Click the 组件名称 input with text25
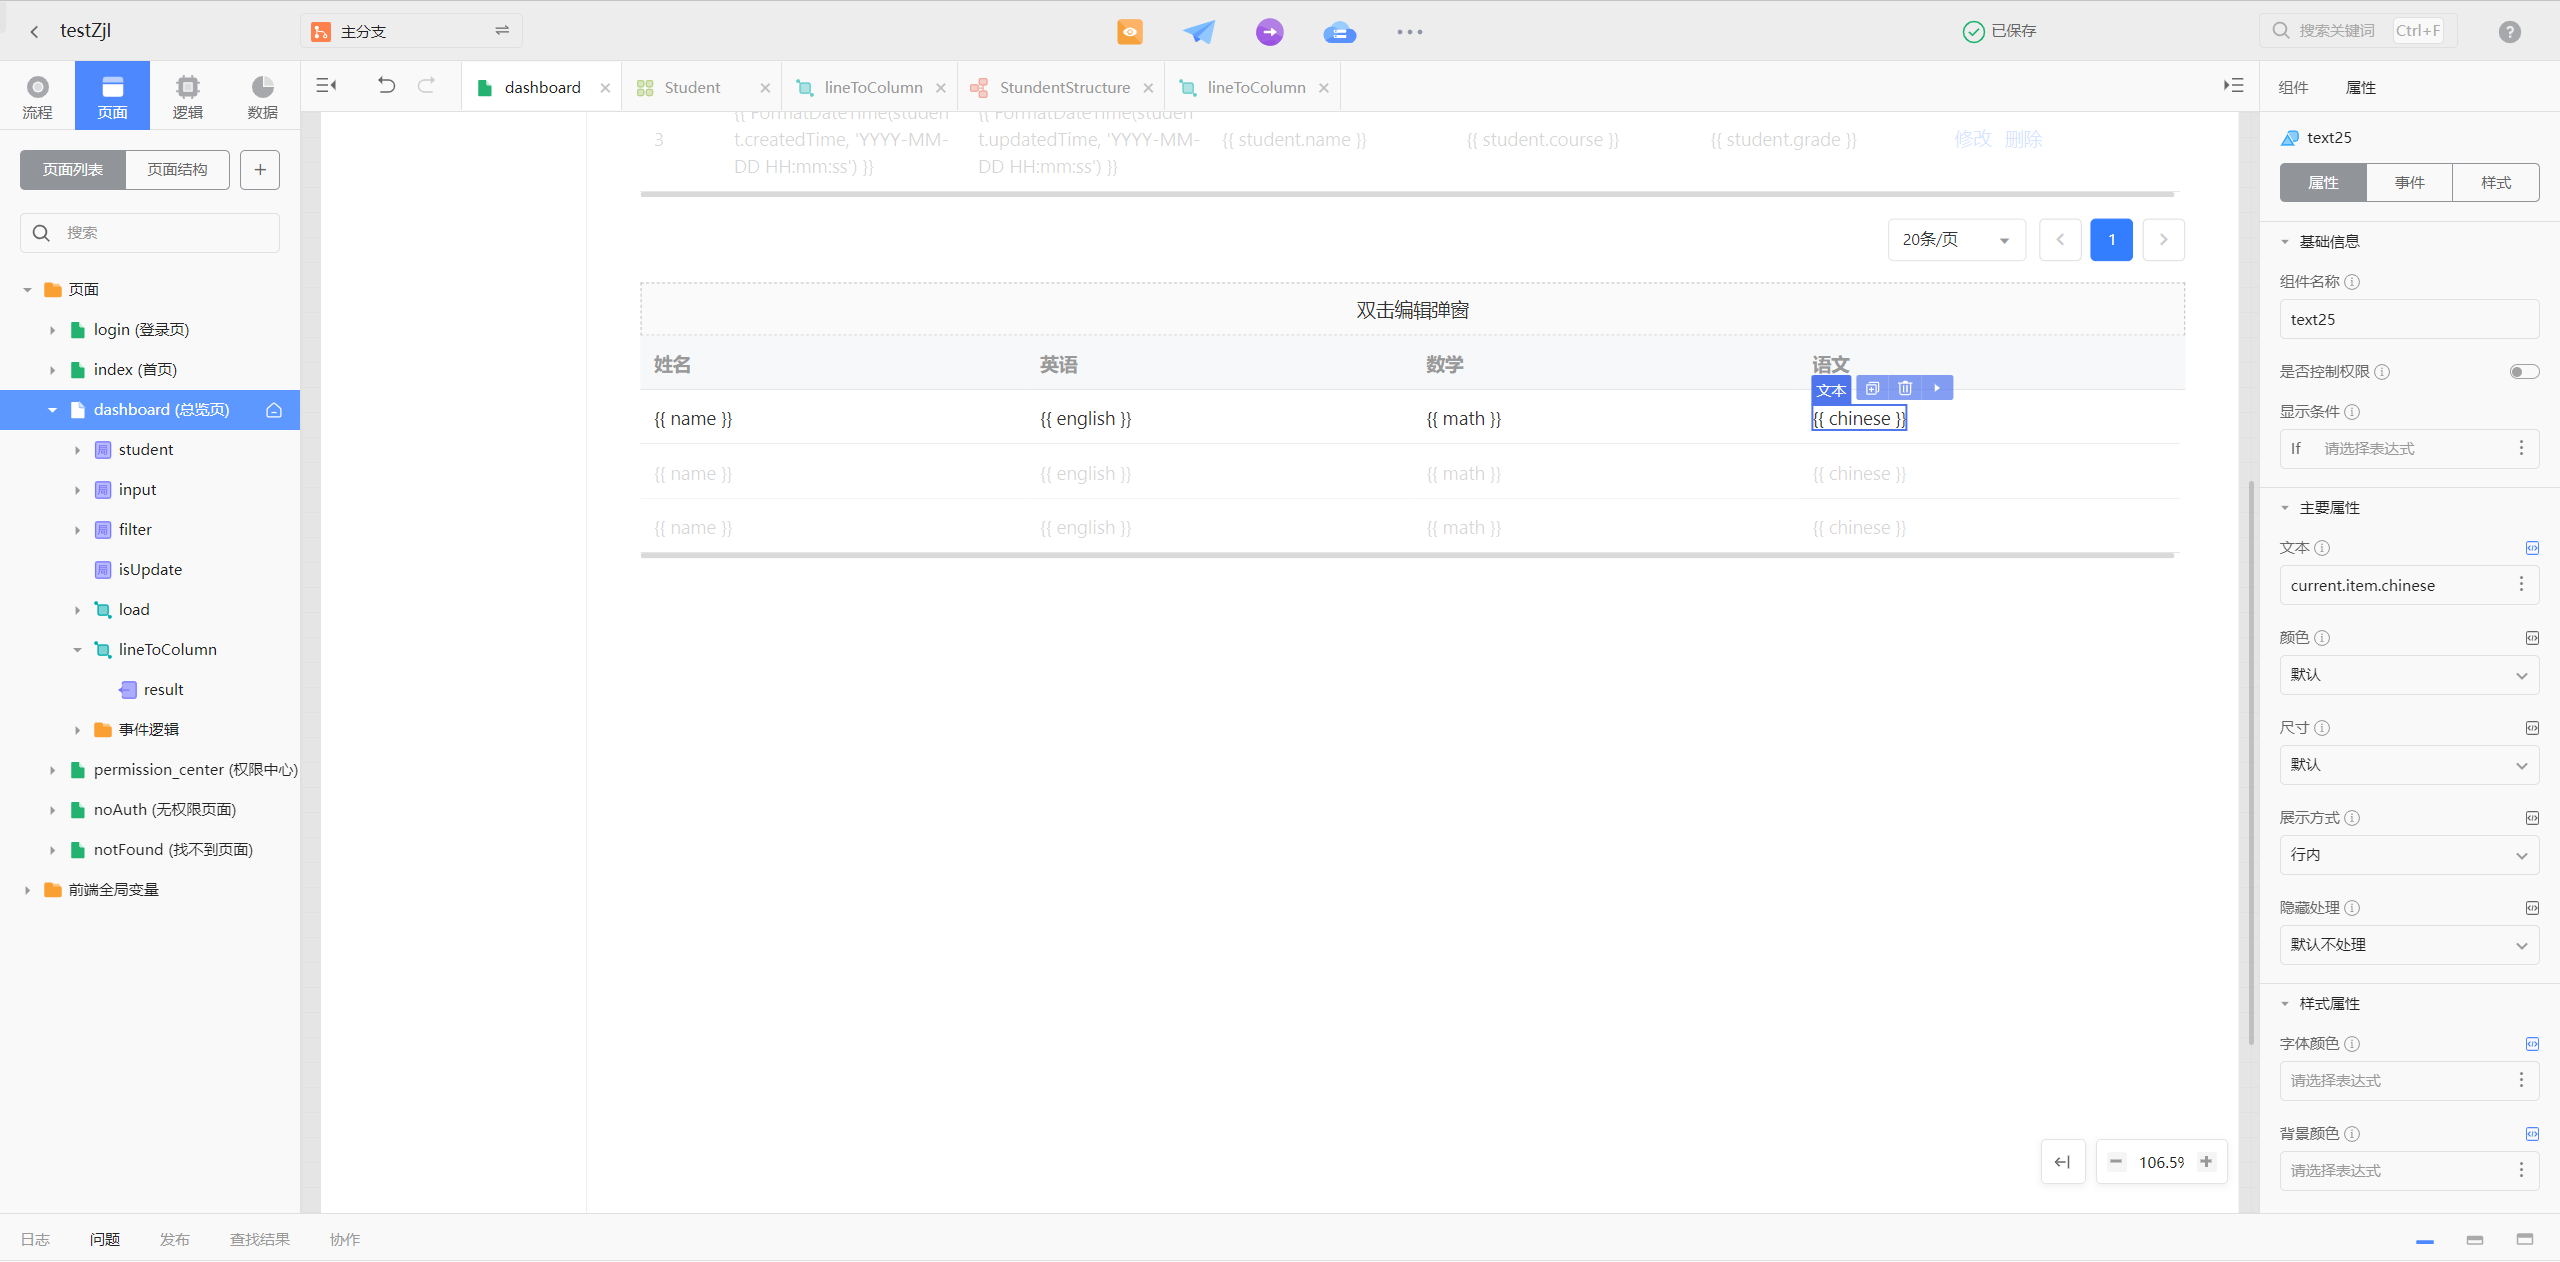This screenshot has height=1262, width=2560. click(x=2409, y=320)
